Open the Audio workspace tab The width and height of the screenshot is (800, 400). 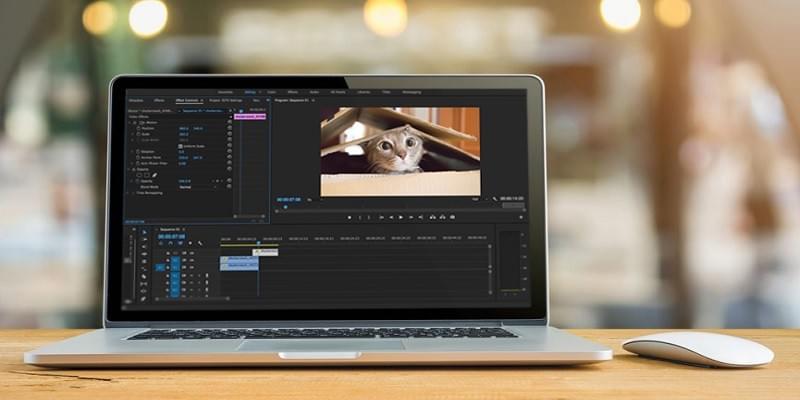point(314,92)
